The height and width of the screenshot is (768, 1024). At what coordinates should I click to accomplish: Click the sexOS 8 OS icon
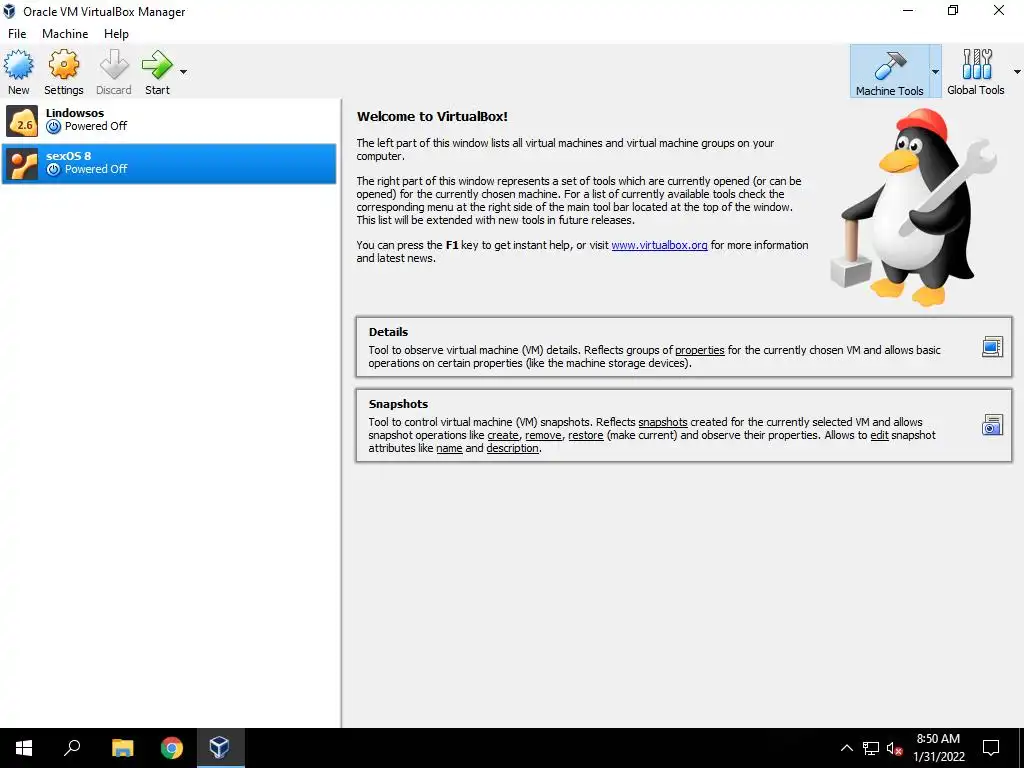coord(22,164)
